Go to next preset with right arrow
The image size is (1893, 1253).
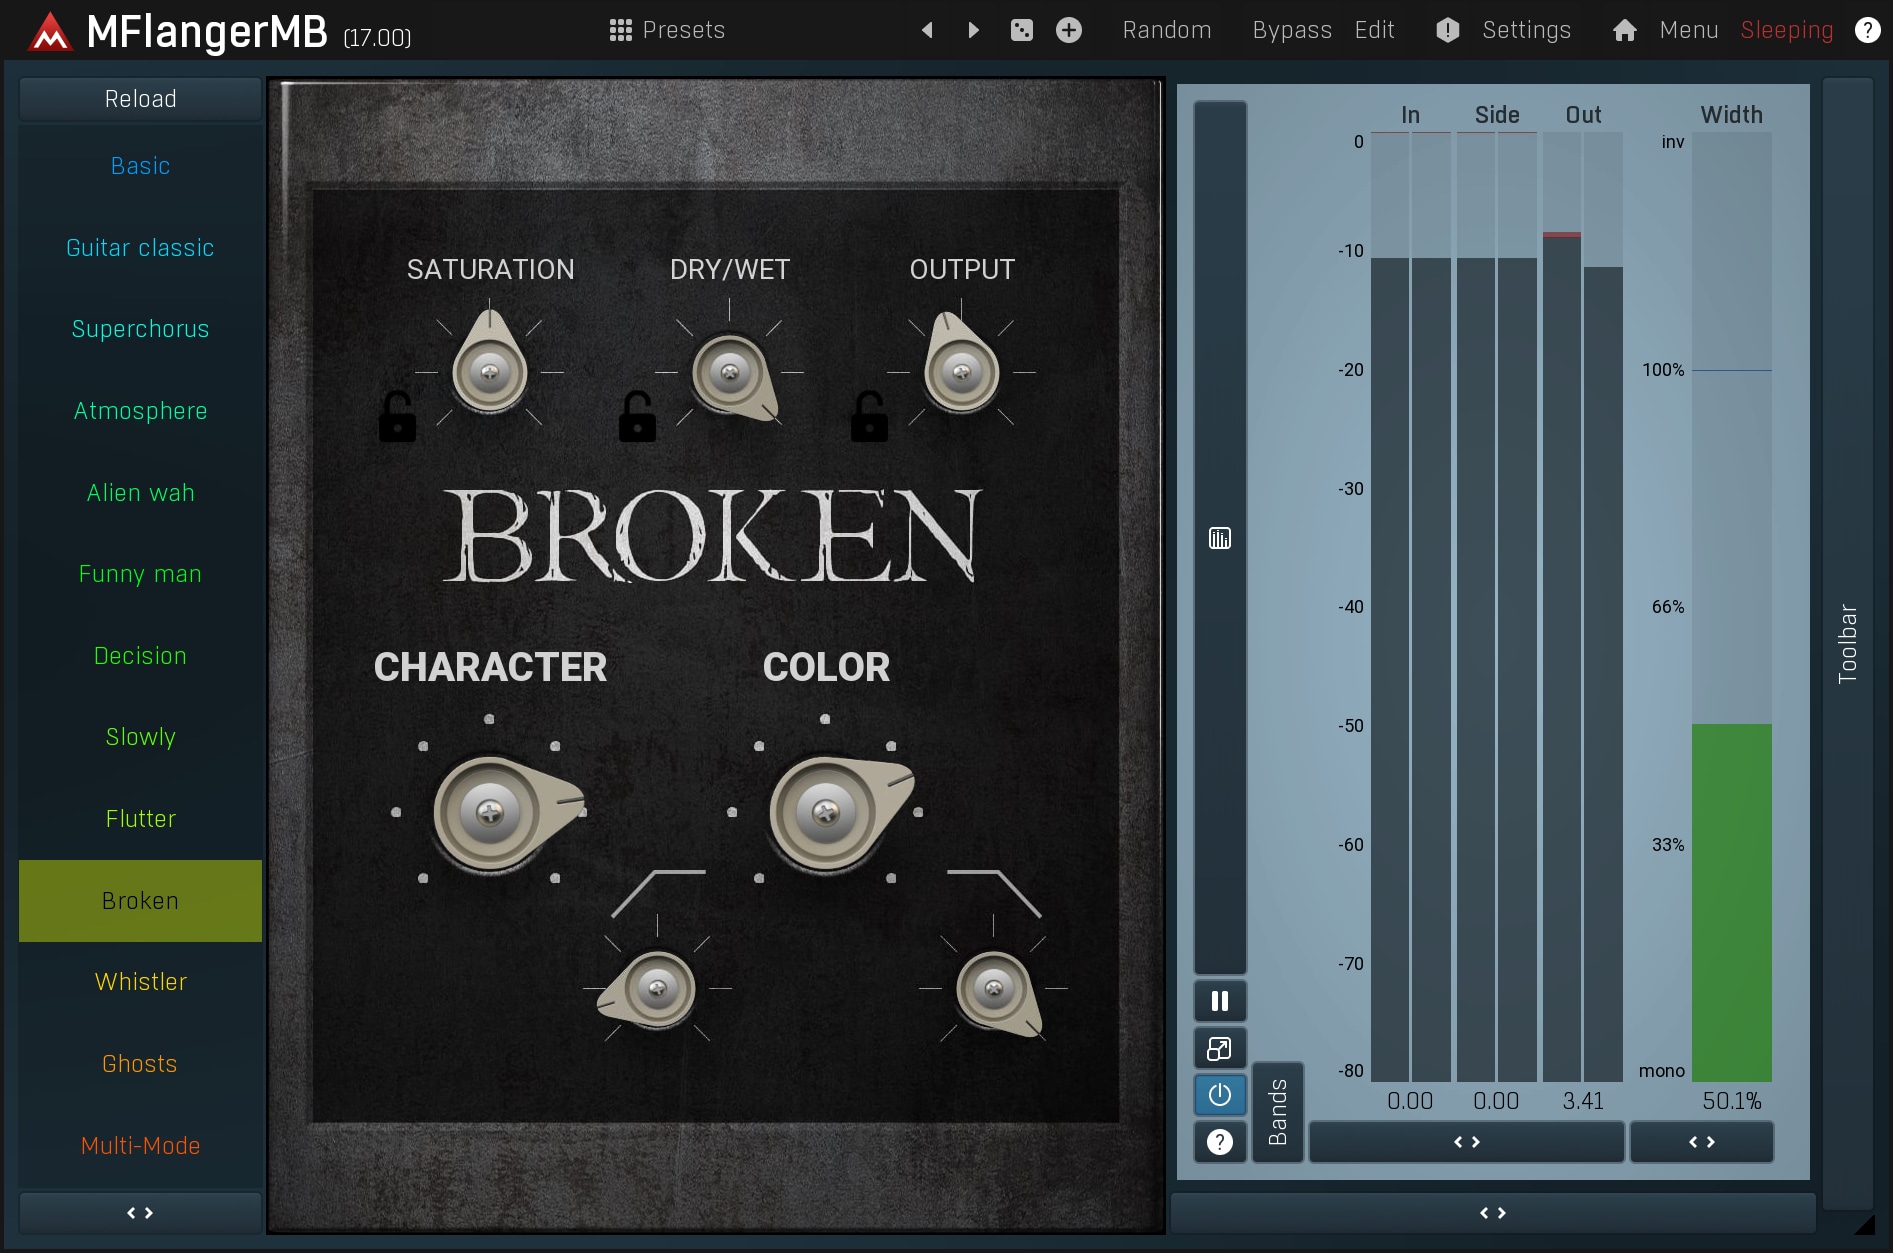[973, 30]
